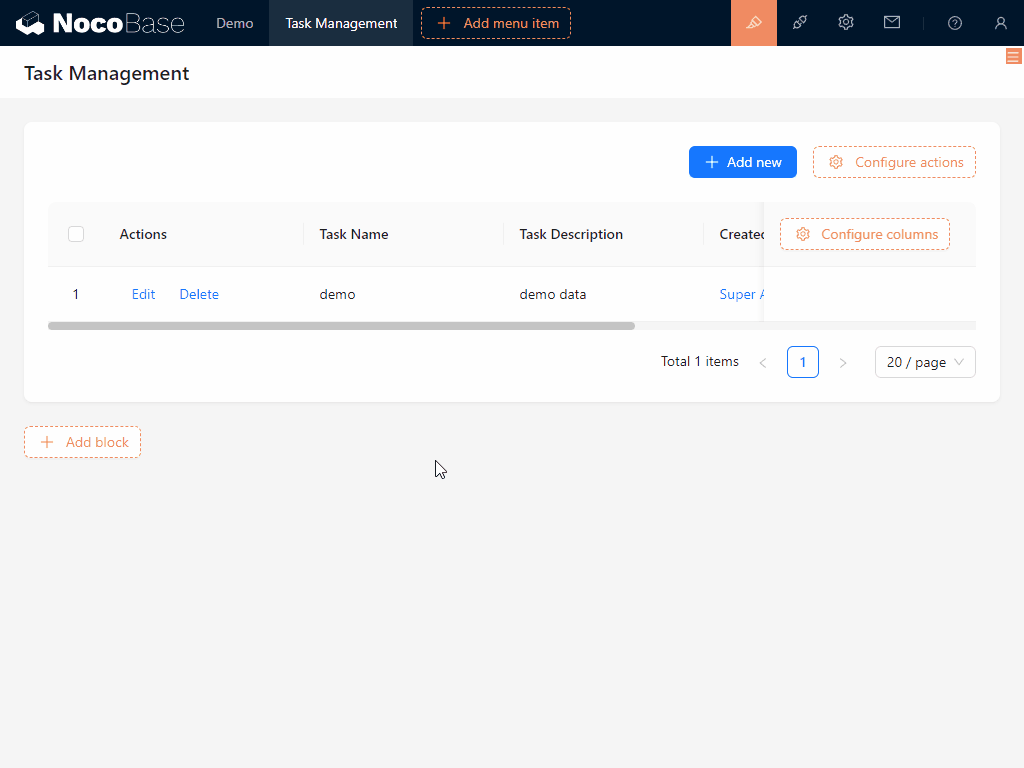1024x768 pixels.
Task: Click the 'demo' task name cell
Action: [337, 294]
